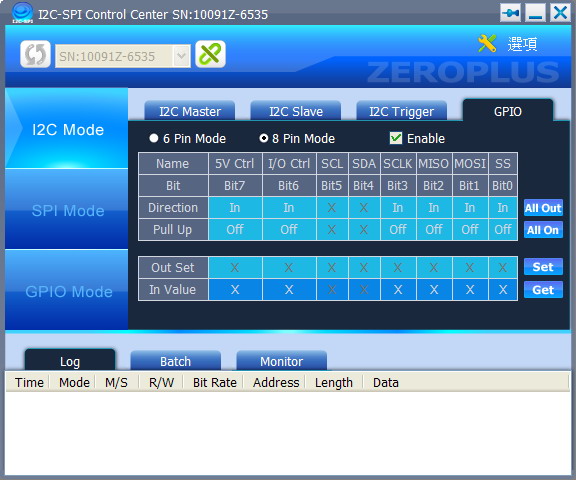Viewport: 576px width, 480px height.
Task: Toggle Direction cell for Bit7 5V Ctrl
Action: 235,208
